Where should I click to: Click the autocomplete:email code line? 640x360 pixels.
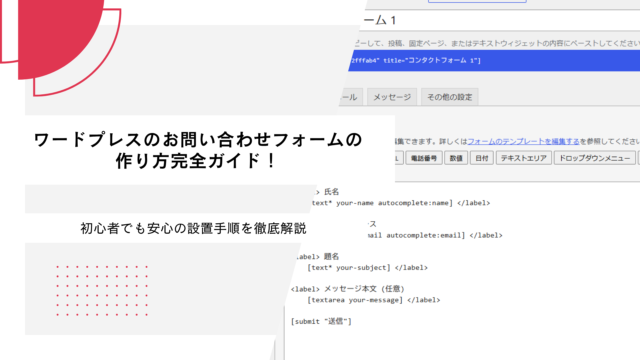click(x=434, y=235)
